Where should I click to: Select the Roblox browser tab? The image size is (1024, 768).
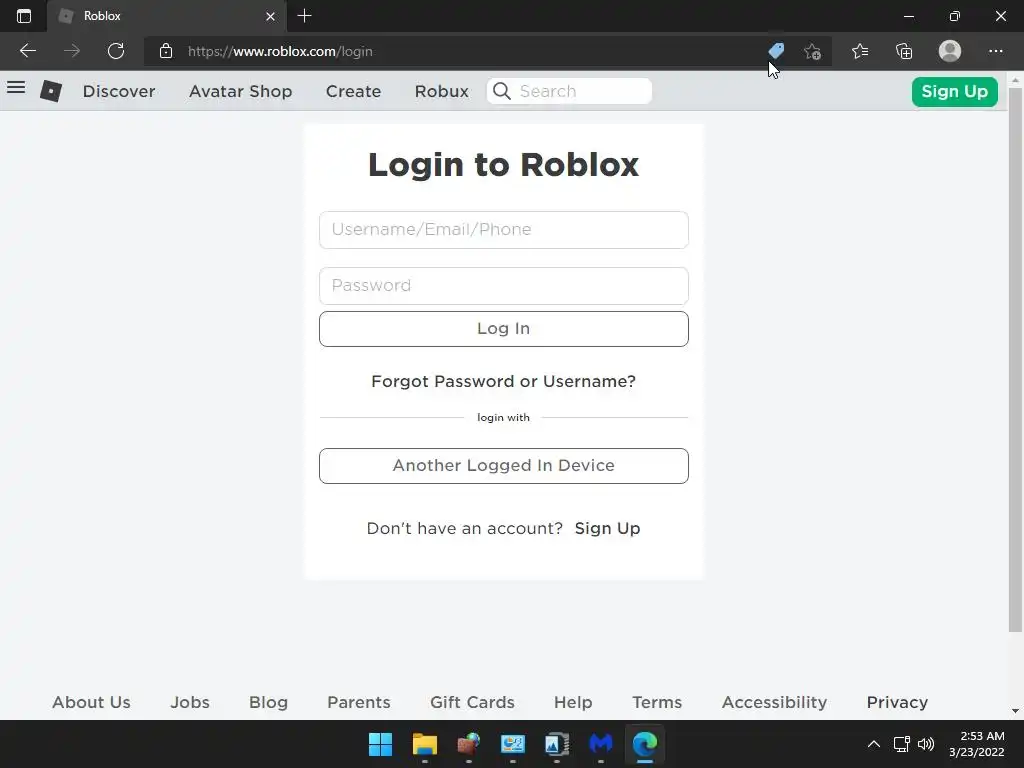[x=167, y=16]
